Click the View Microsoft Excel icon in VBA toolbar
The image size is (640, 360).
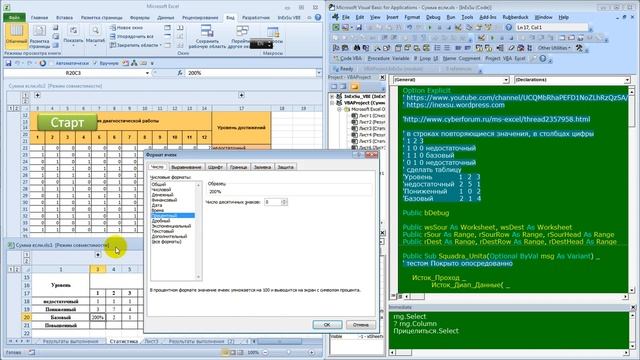tap(336, 27)
